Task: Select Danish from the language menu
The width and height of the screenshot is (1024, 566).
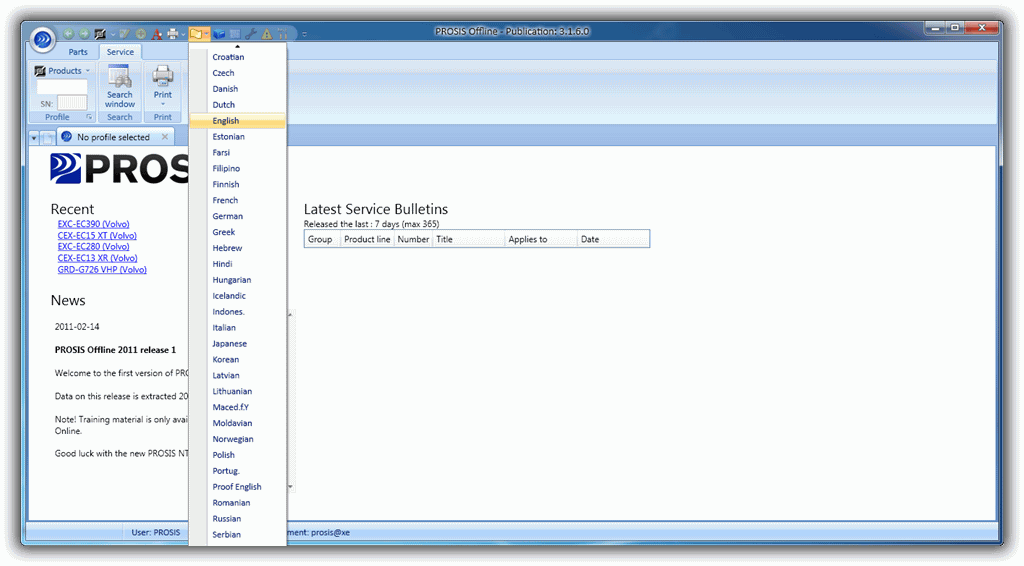Action: pyautogui.click(x=238, y=89)
